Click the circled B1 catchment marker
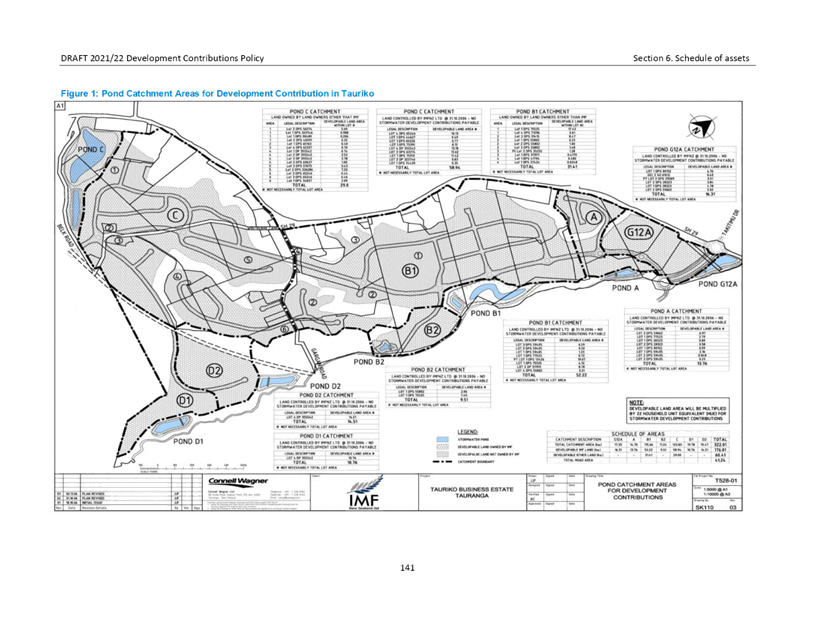Viewport: 816px width, 626px height. tap(411, 271)
